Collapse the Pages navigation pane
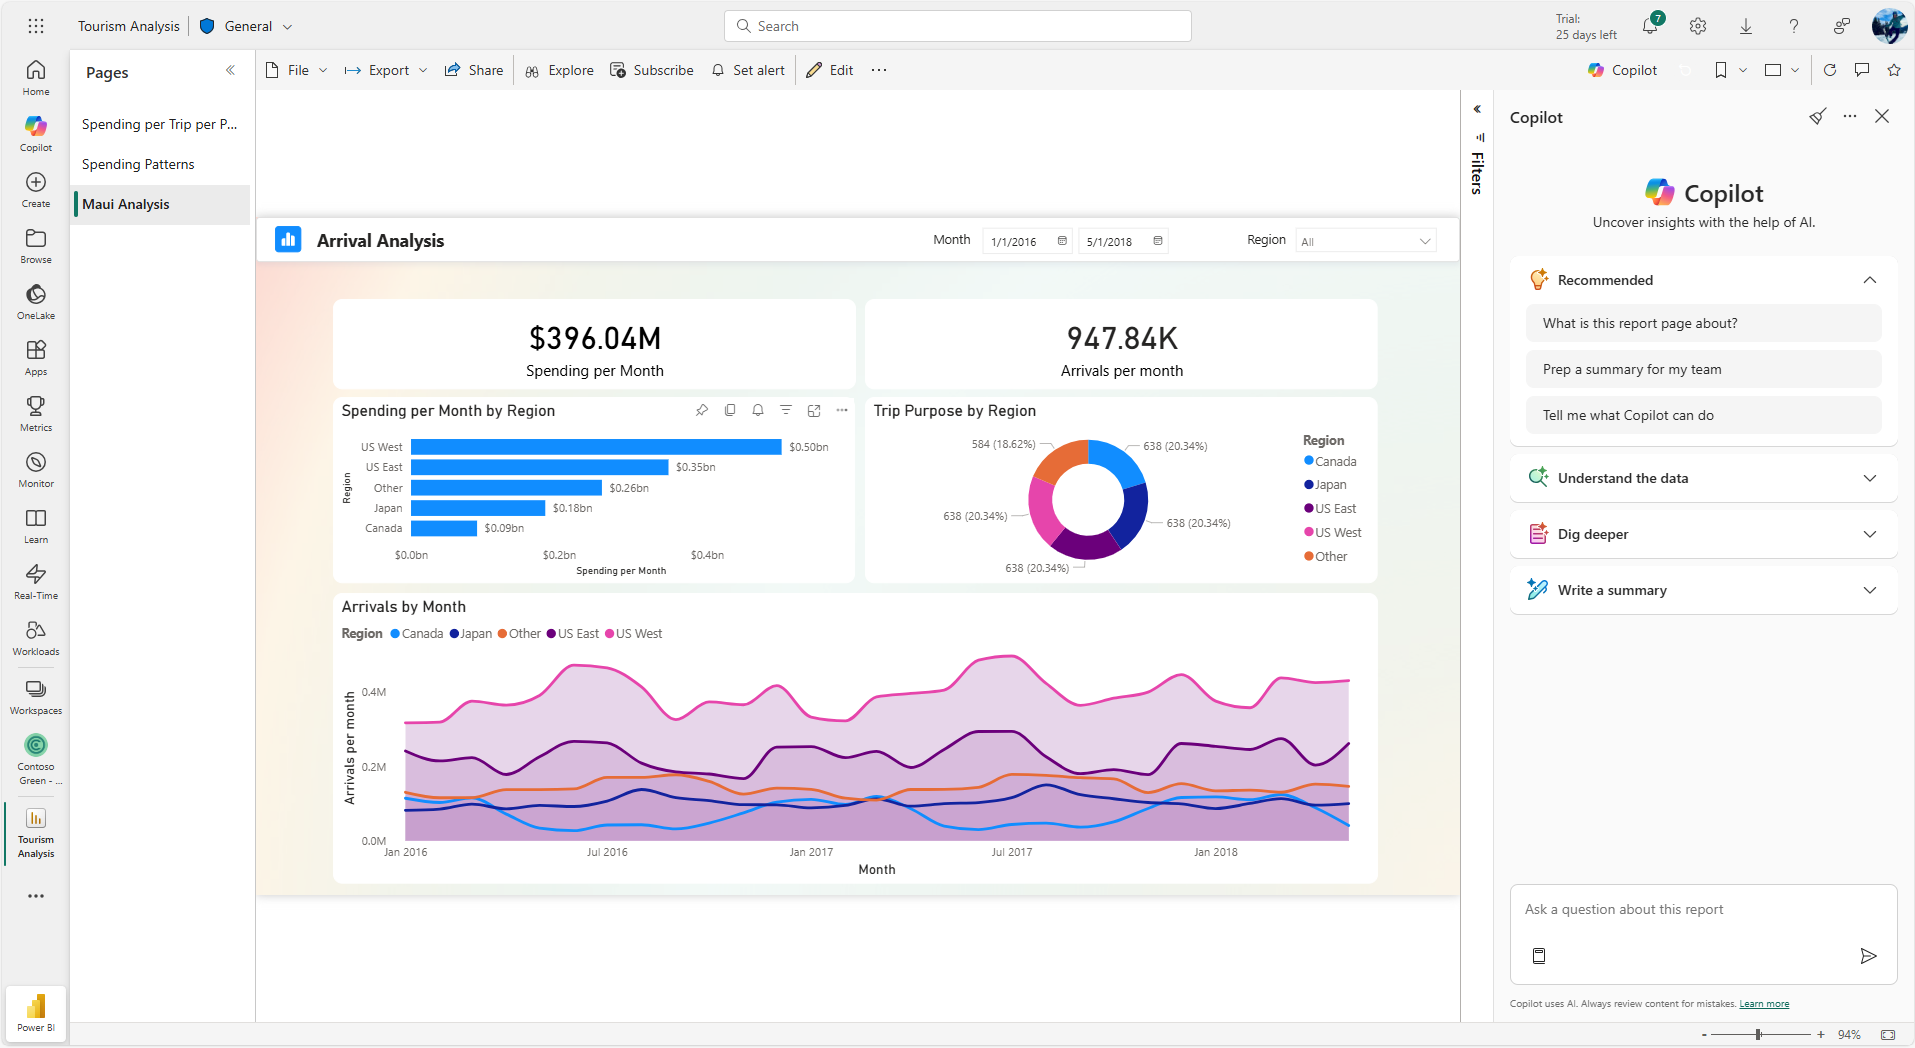Viewport: 1915px width, 1048px height. (x=230, y=71)
